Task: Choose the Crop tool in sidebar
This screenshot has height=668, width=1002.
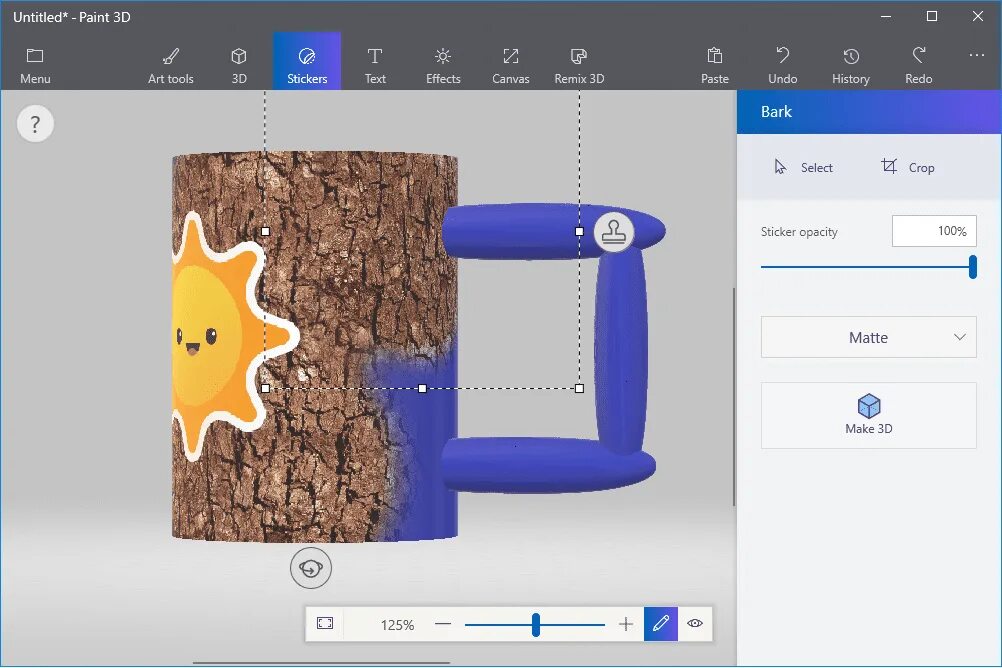Action: 907,167
